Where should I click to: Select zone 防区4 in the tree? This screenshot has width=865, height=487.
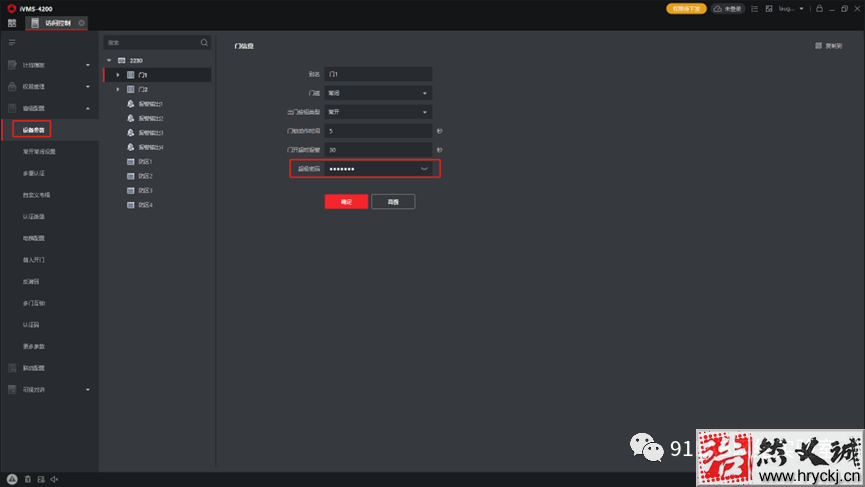tap(145, 205)
